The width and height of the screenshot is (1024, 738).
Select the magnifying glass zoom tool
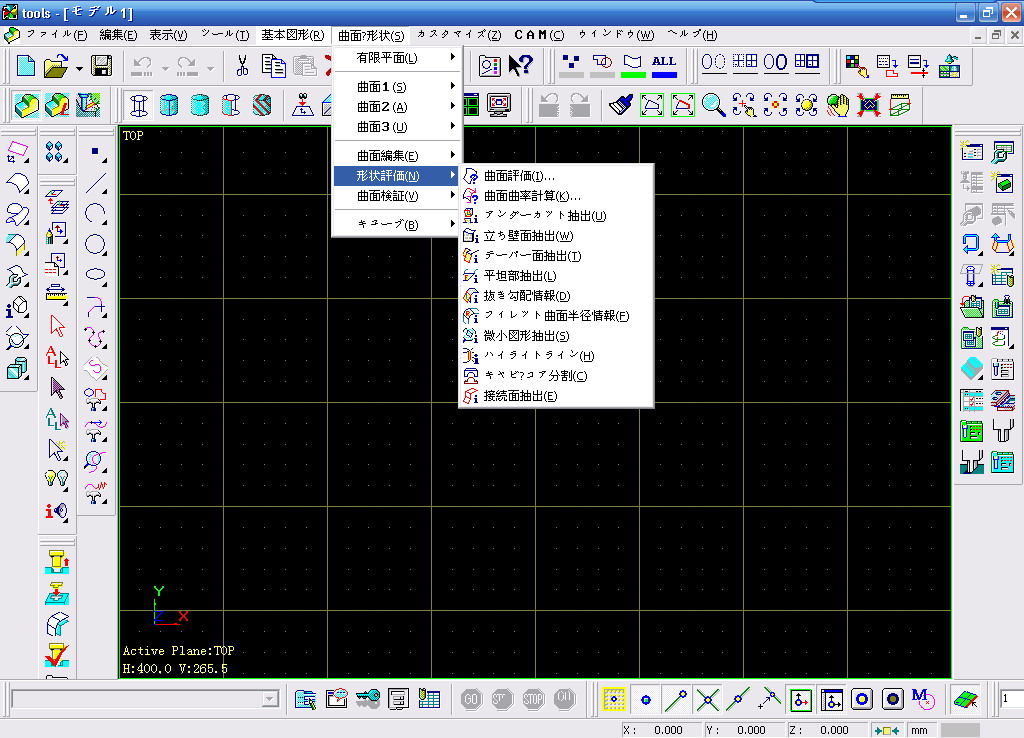713,104
